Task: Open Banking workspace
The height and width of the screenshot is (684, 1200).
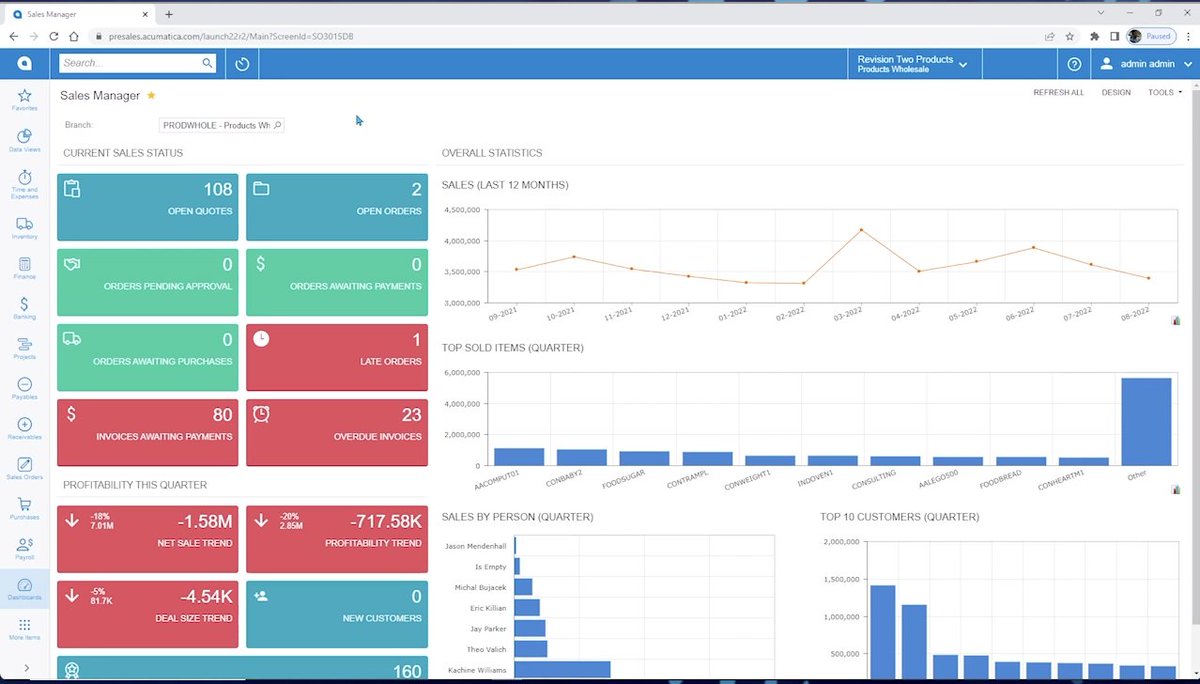Action: click(25, 307)
